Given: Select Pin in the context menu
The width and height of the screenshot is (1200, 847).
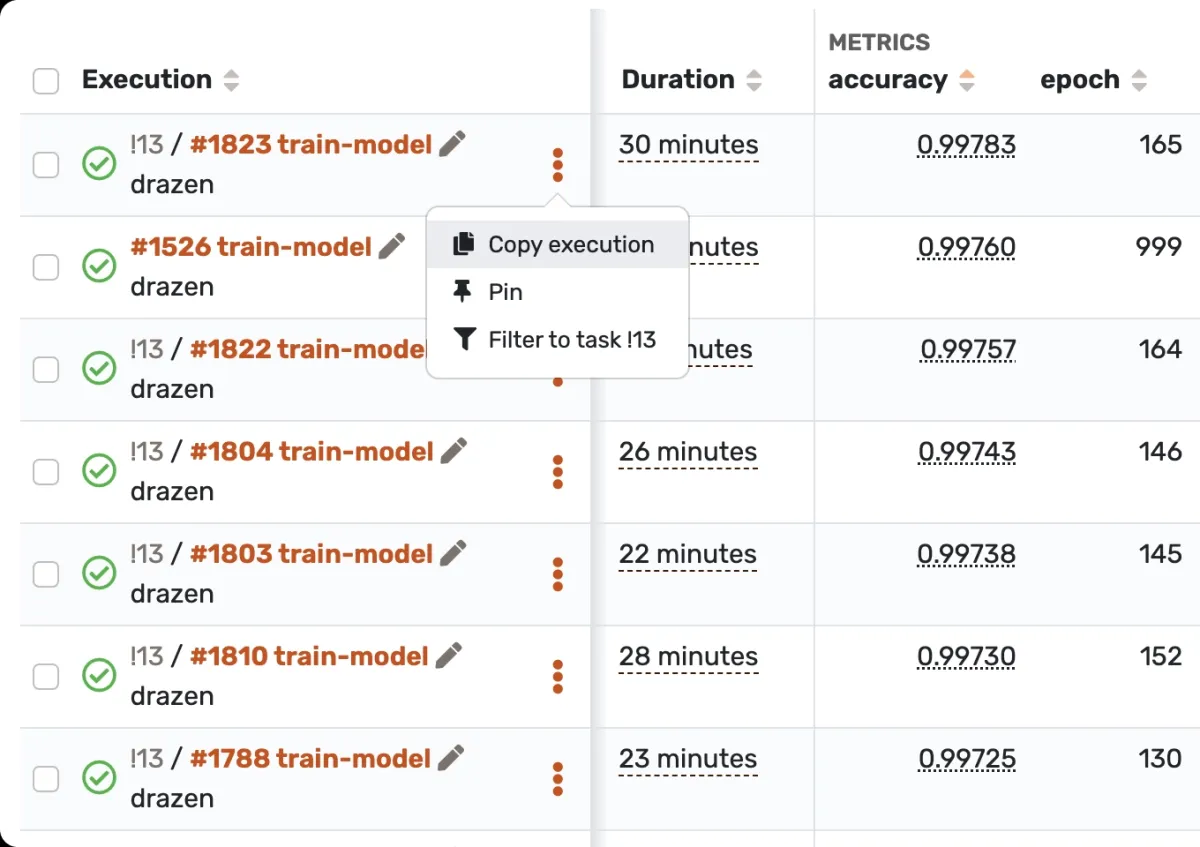Looking at the screenshot, I should click(505, 292).
